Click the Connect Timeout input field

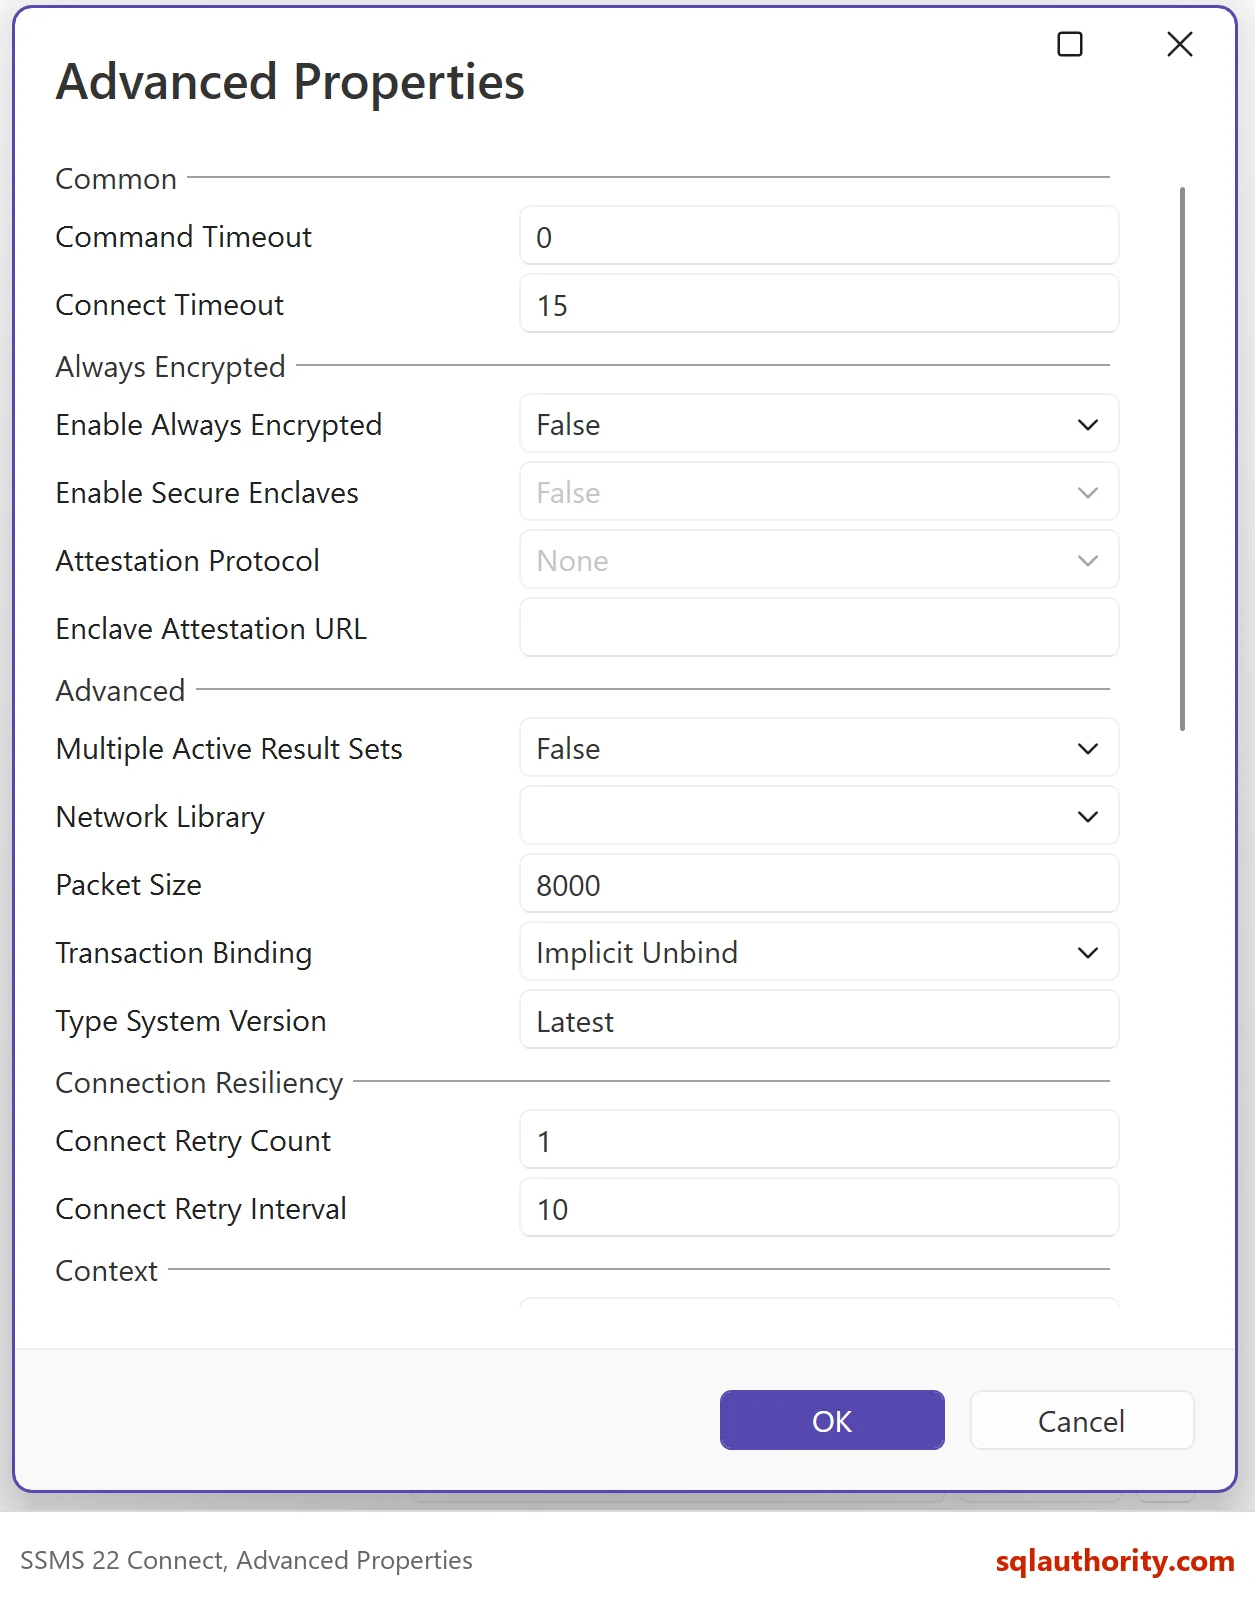[x=819, y=304]
